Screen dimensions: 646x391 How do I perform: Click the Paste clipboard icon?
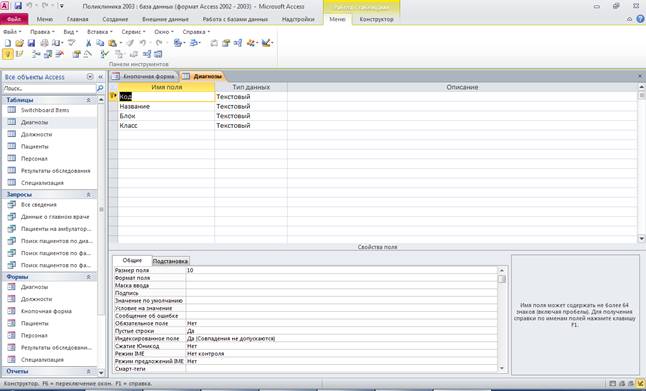(x=112, y=43)
